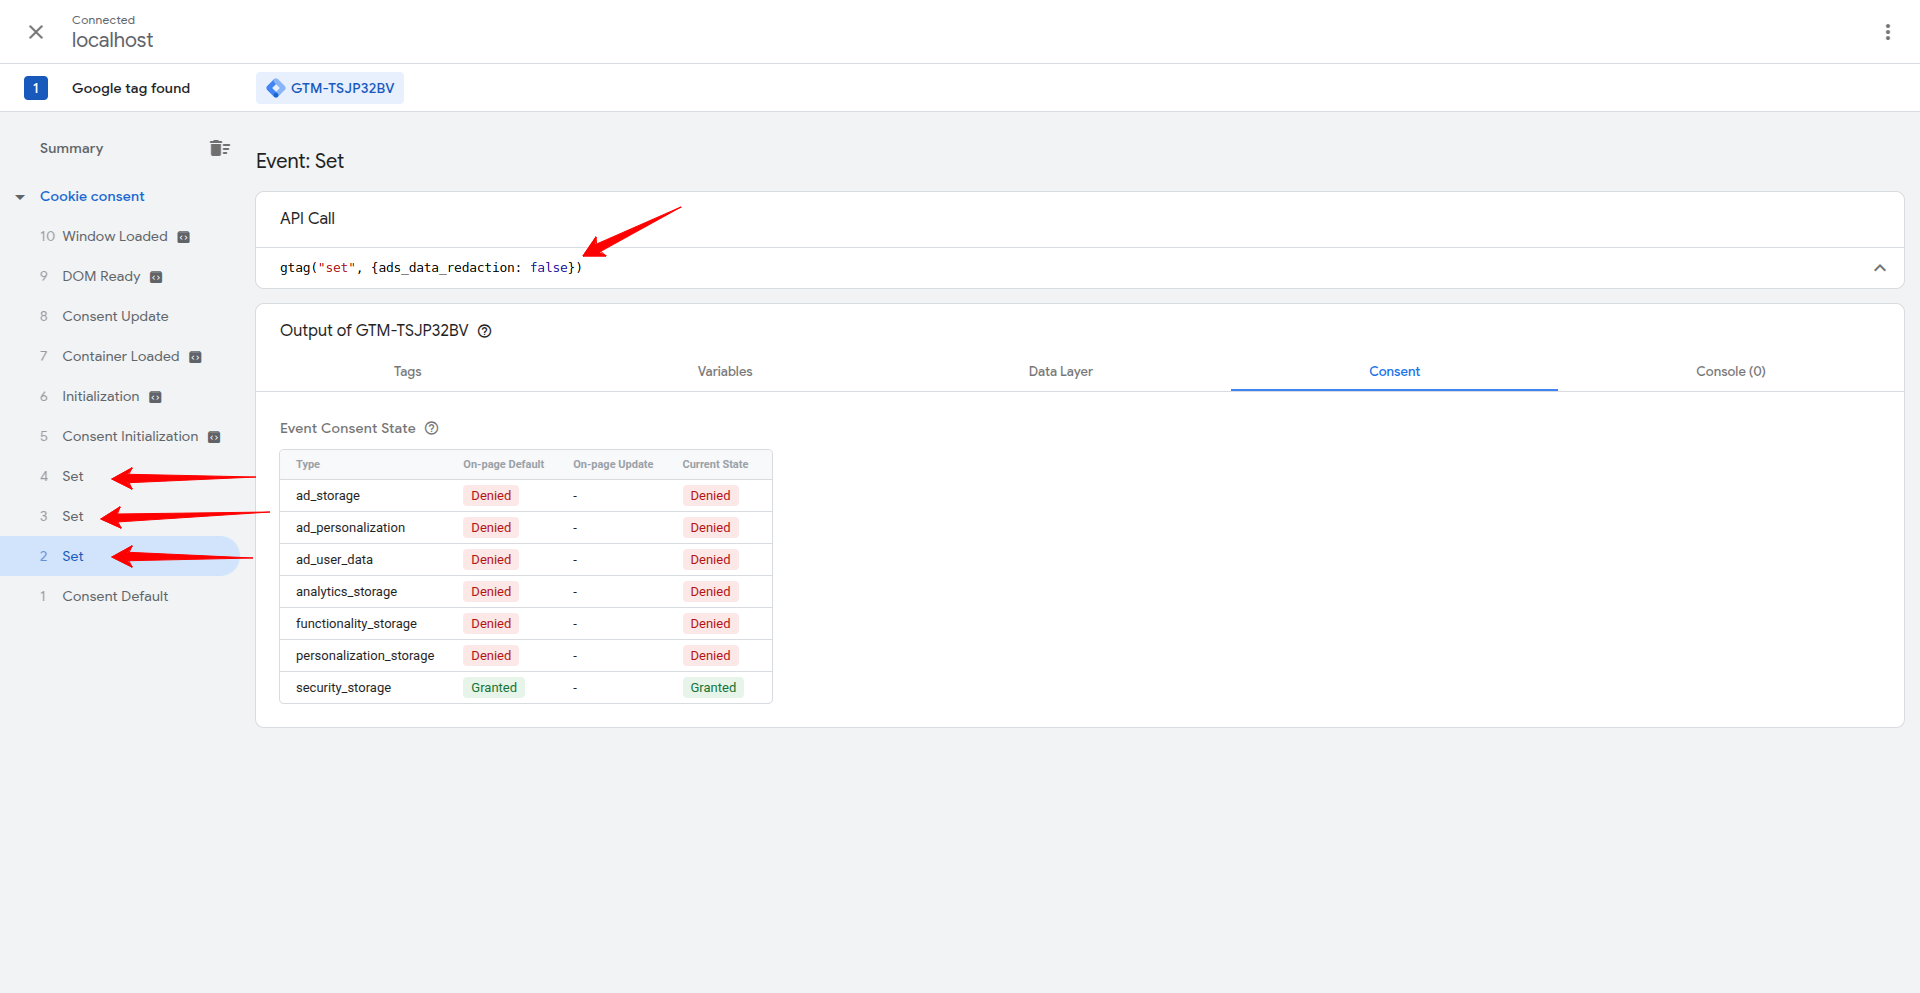Collapse the API Call code section
The width and height of the screenshot is (1920, 993).
1880,268
